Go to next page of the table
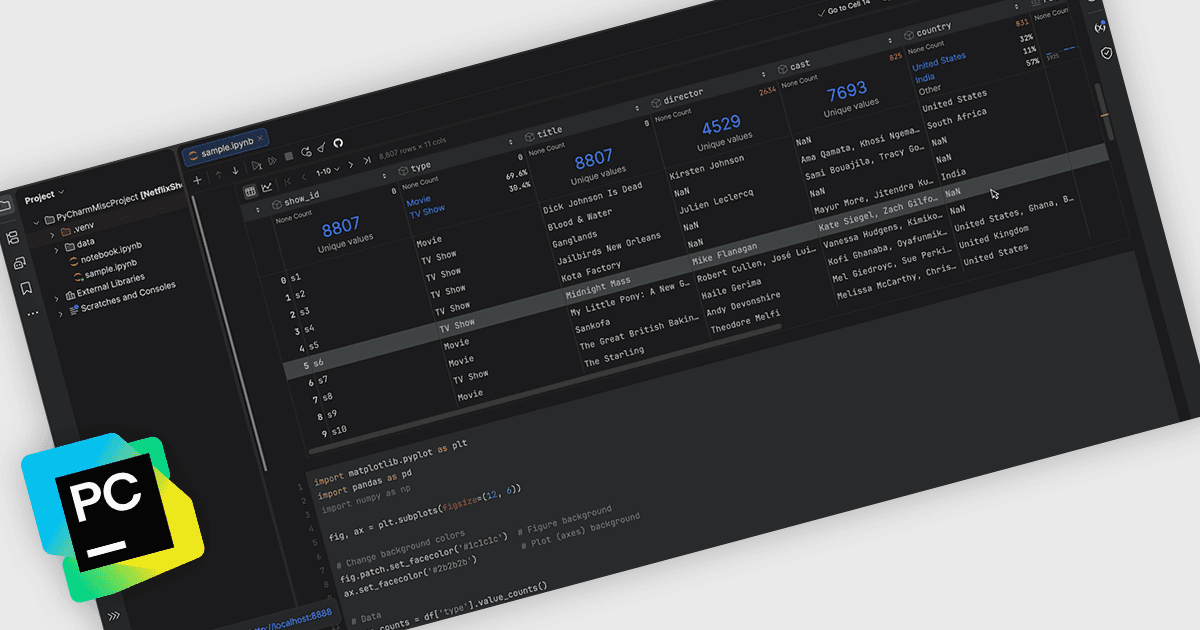Viewport: 1200px width, 630px height. point(351,164)
